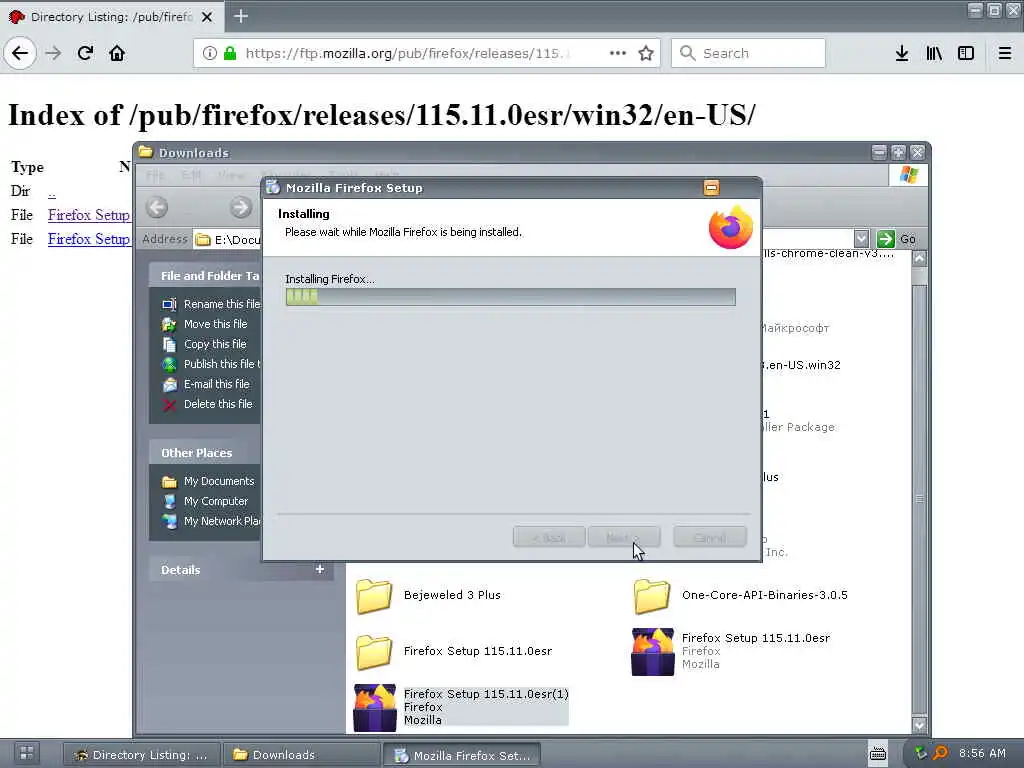Select the Firefox Setup 115.11.0esr installer file
The width and height of the screenshot is (1024, 768).
click(730, 651)
